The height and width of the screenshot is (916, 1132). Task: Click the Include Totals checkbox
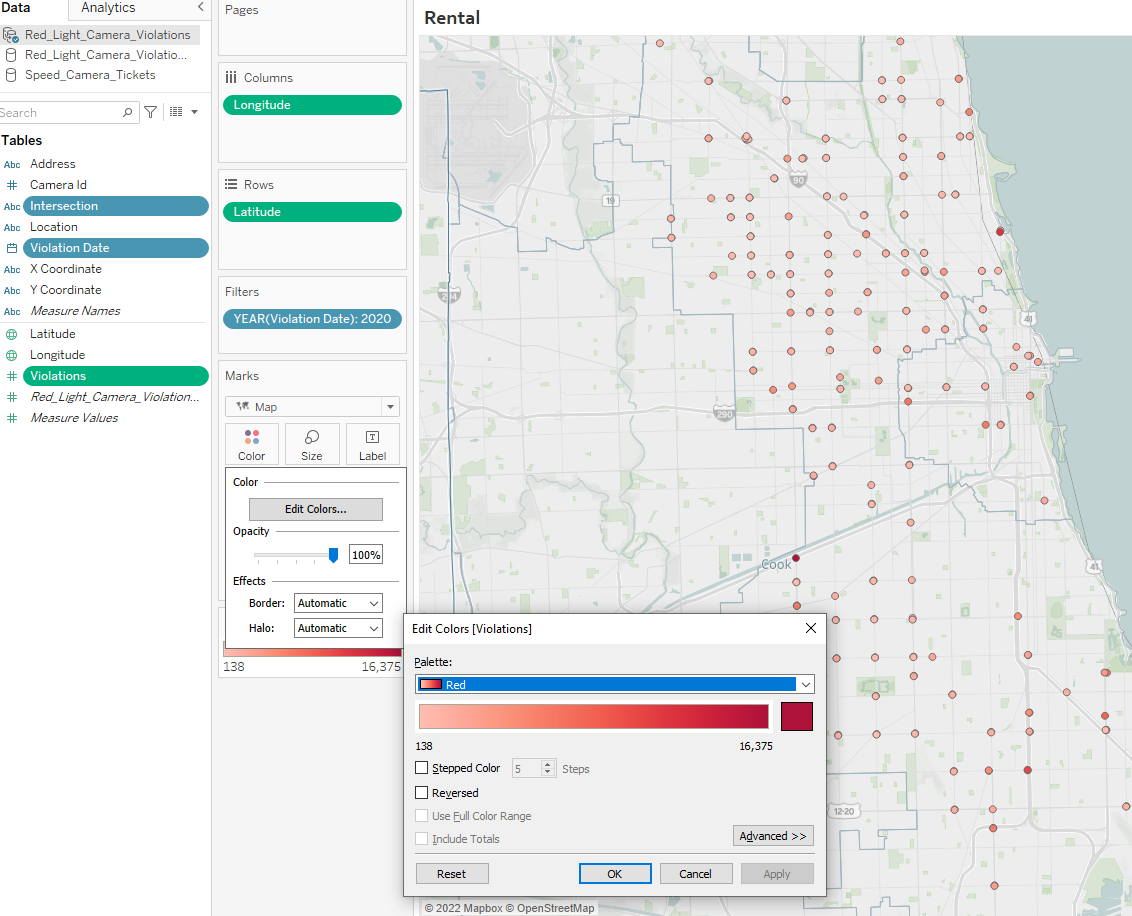[422, 838]
